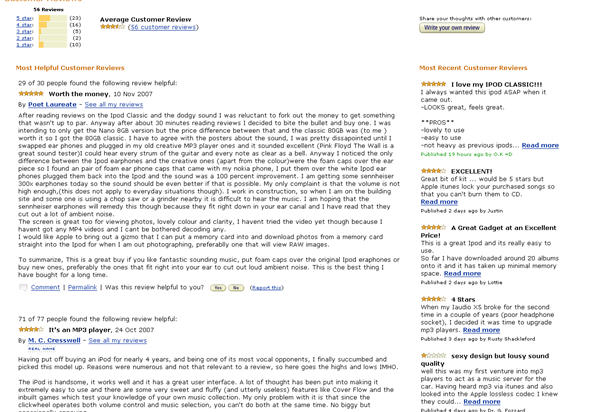Filter reviews by 1 star rating
Screen dimensions: 600x412
pyautogui.click(x=24, y=46)
